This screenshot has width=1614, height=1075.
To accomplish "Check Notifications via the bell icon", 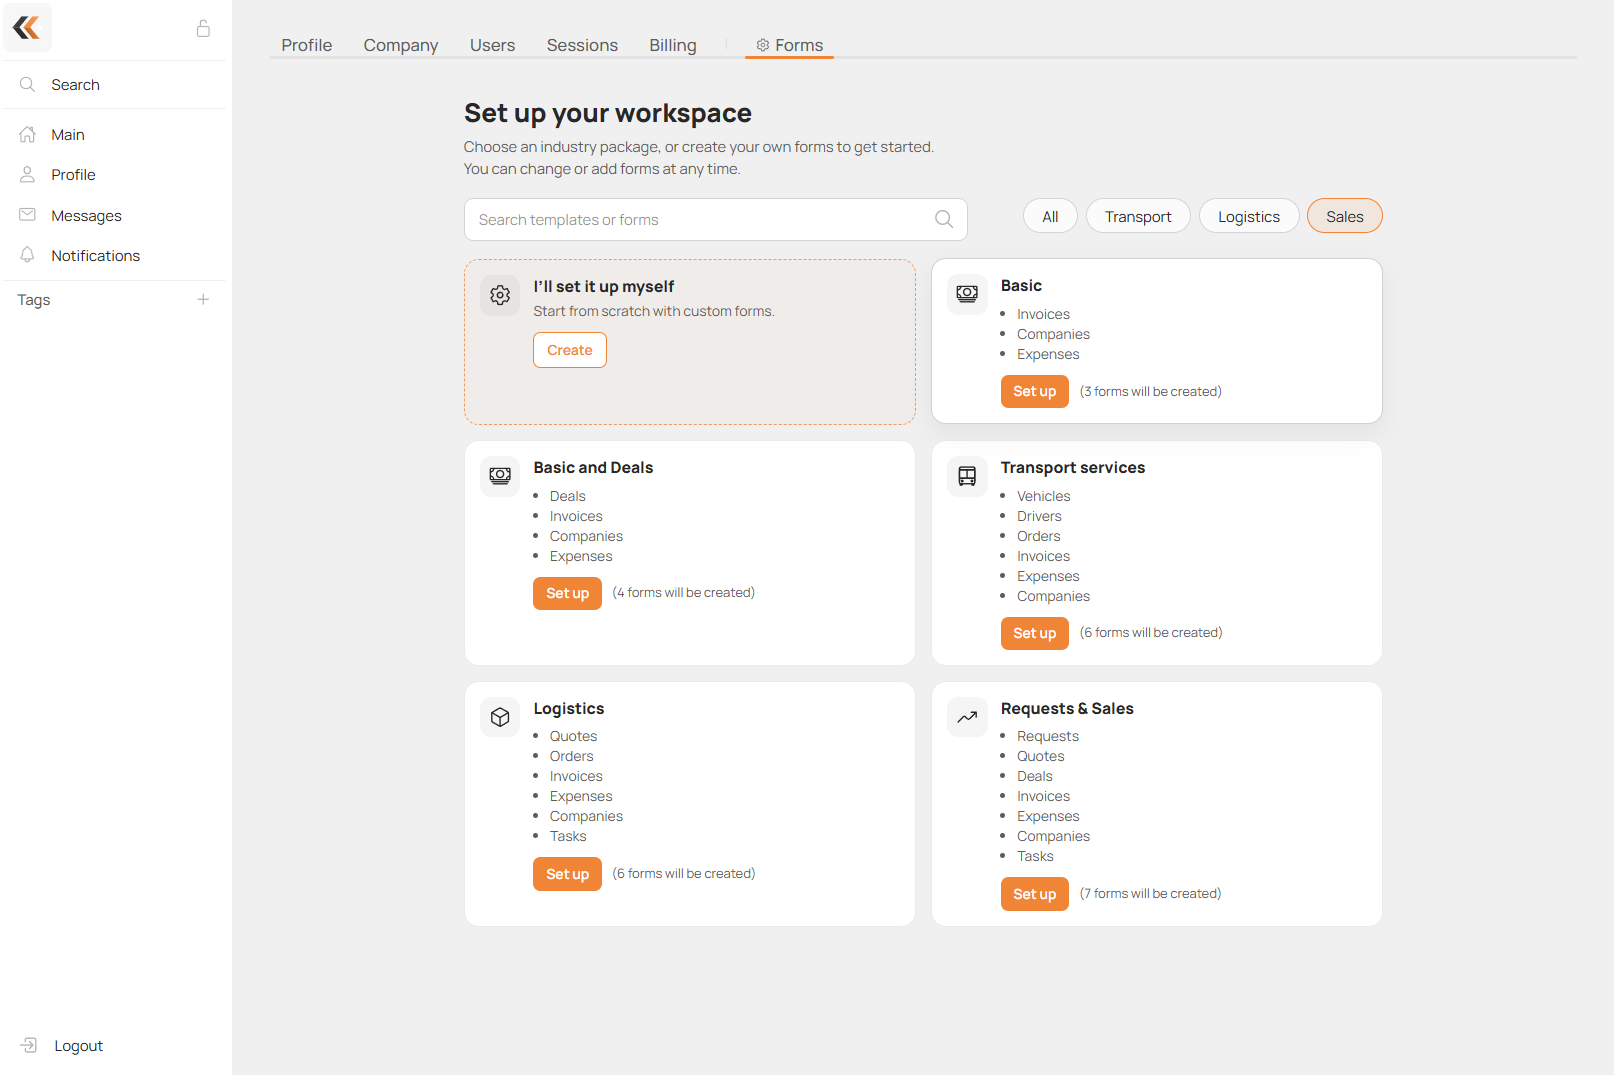I will pyautogui.click(x=27, y=255).
